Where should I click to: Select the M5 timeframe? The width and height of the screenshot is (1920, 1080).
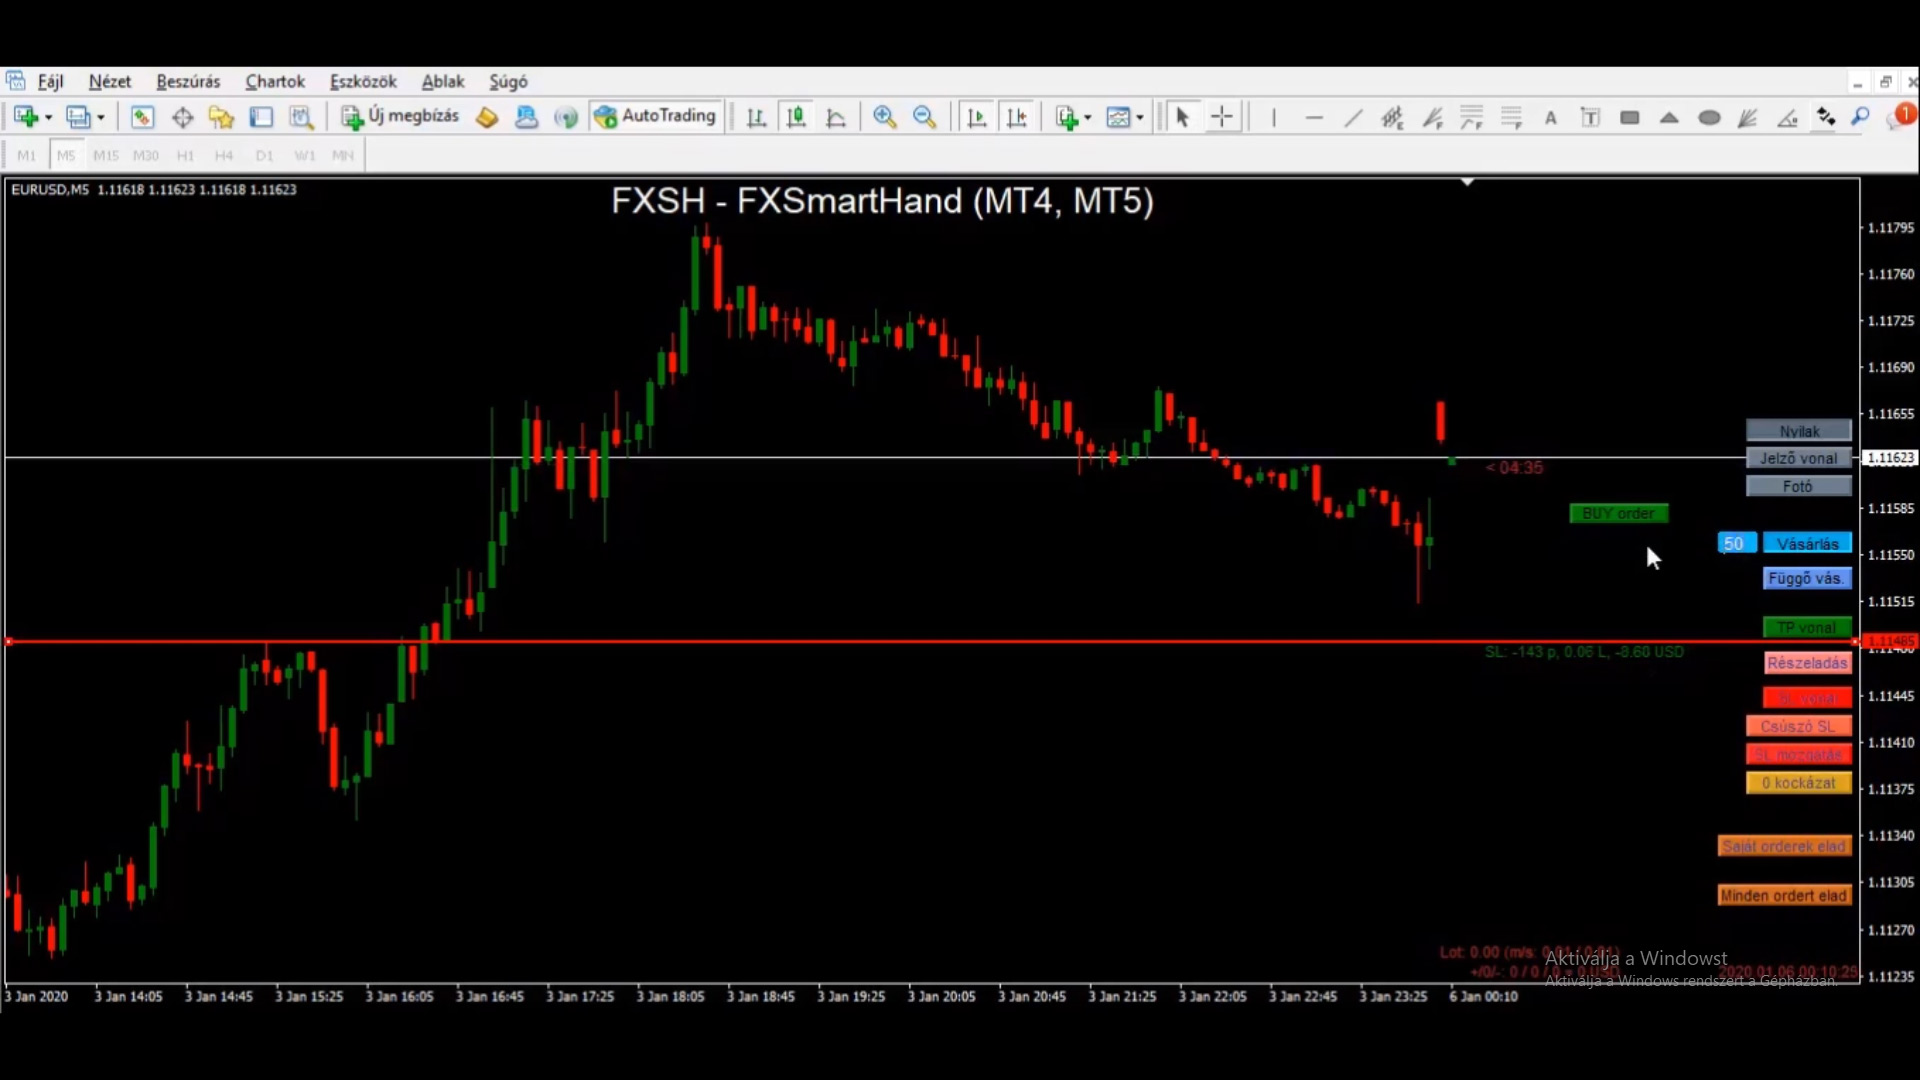coord(66,155)
